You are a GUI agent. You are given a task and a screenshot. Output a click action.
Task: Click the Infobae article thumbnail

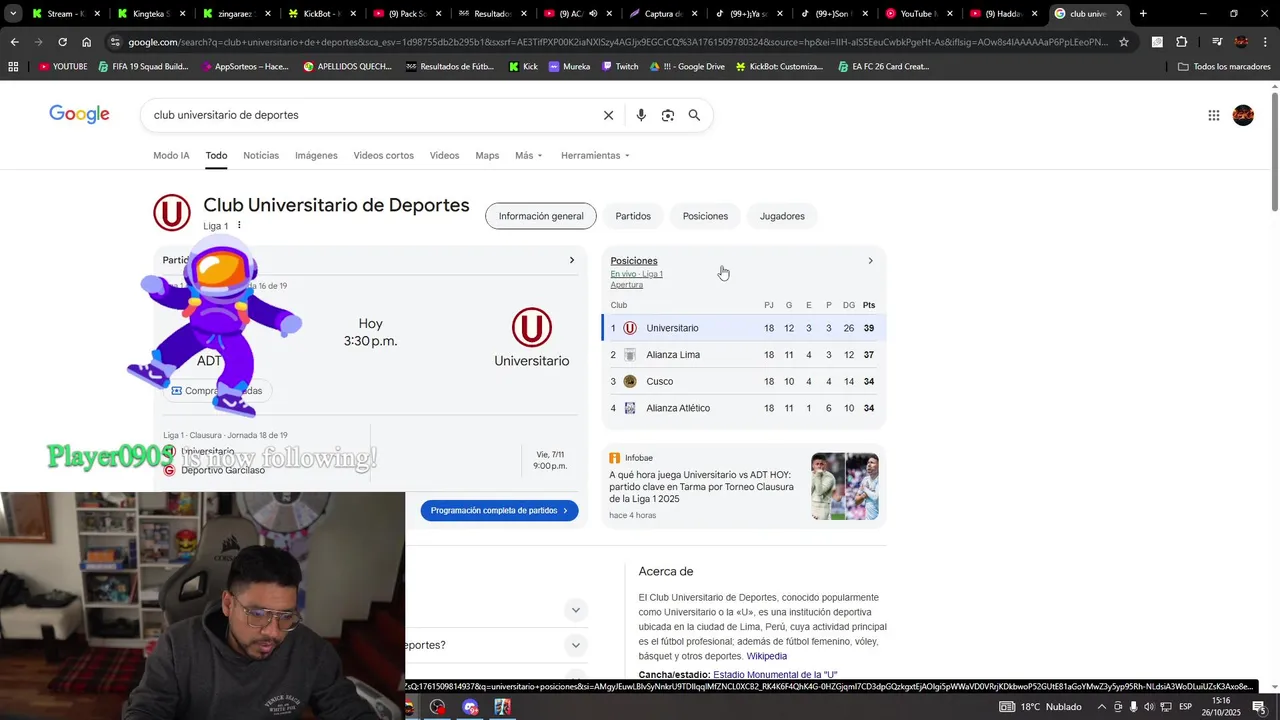[x=845, y=486]
